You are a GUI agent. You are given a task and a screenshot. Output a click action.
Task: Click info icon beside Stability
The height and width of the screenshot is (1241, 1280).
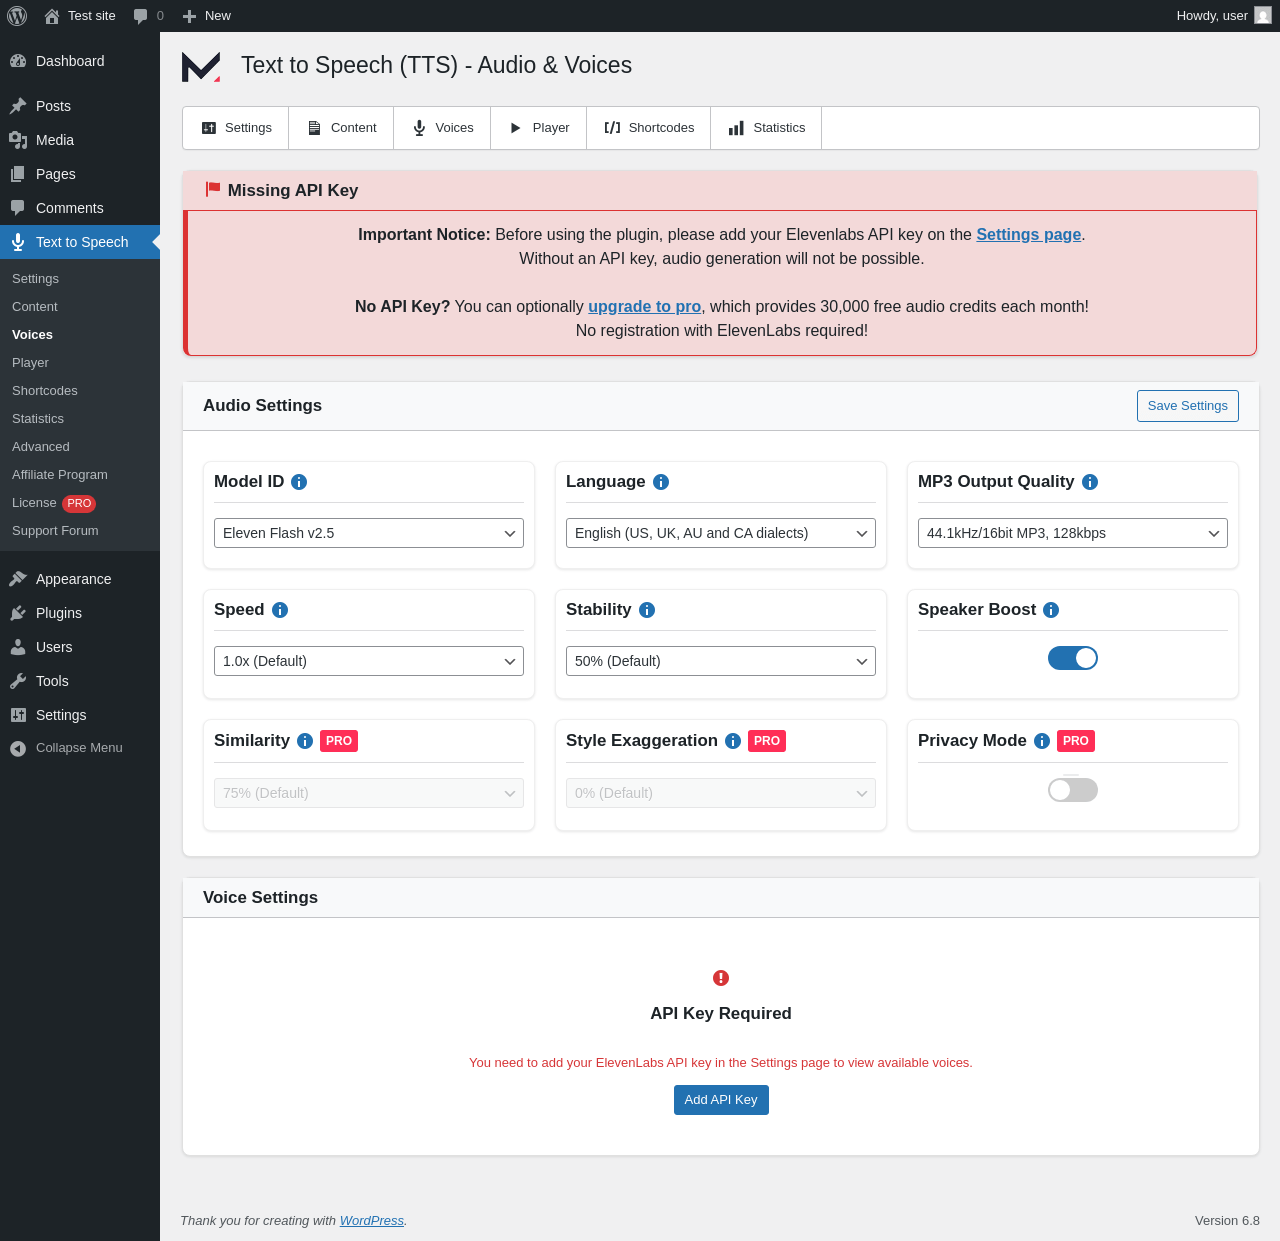coord(647,610)
